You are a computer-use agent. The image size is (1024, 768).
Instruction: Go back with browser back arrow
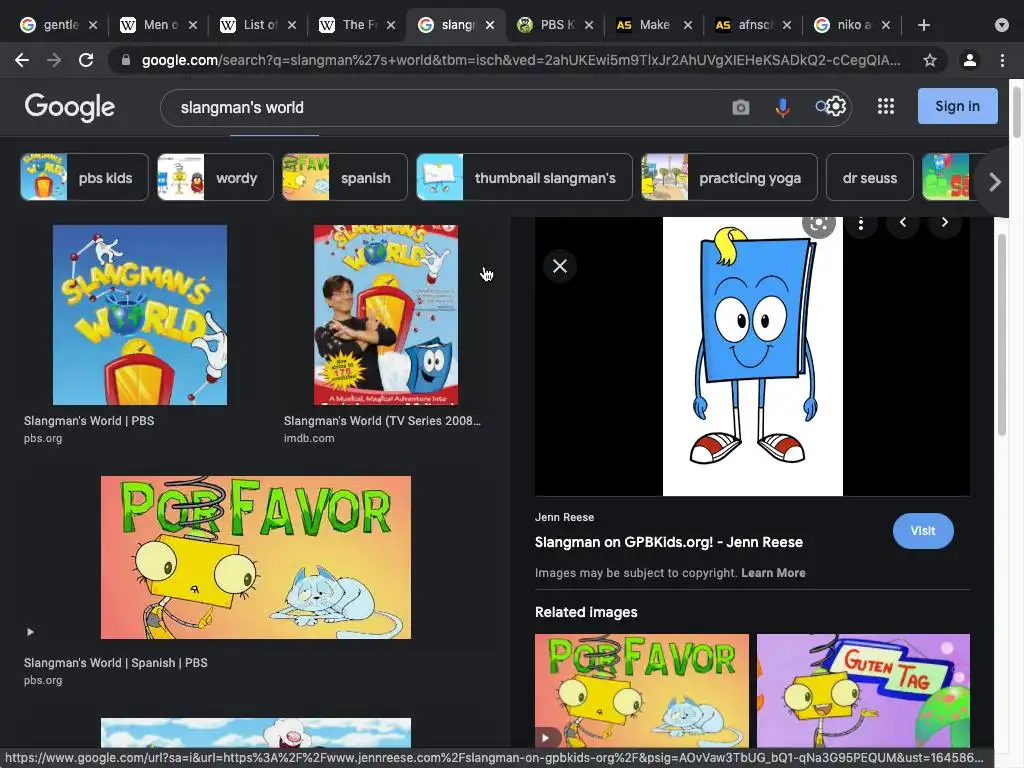(x=22, y=60)
